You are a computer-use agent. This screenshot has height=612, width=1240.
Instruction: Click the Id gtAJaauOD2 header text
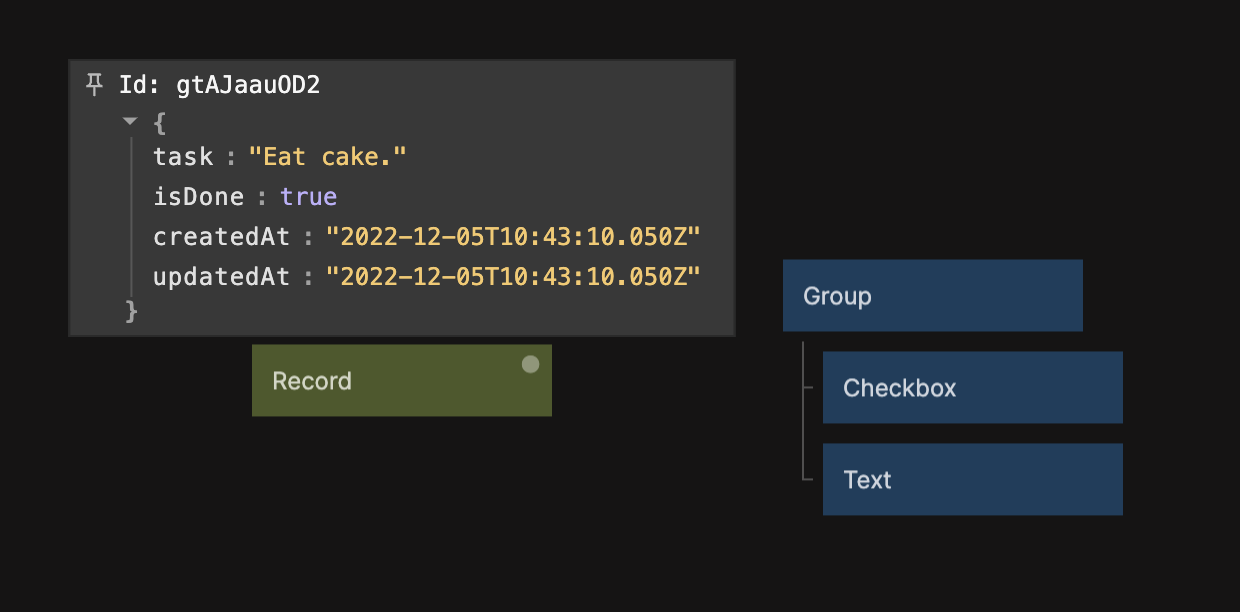click(219, 85)
